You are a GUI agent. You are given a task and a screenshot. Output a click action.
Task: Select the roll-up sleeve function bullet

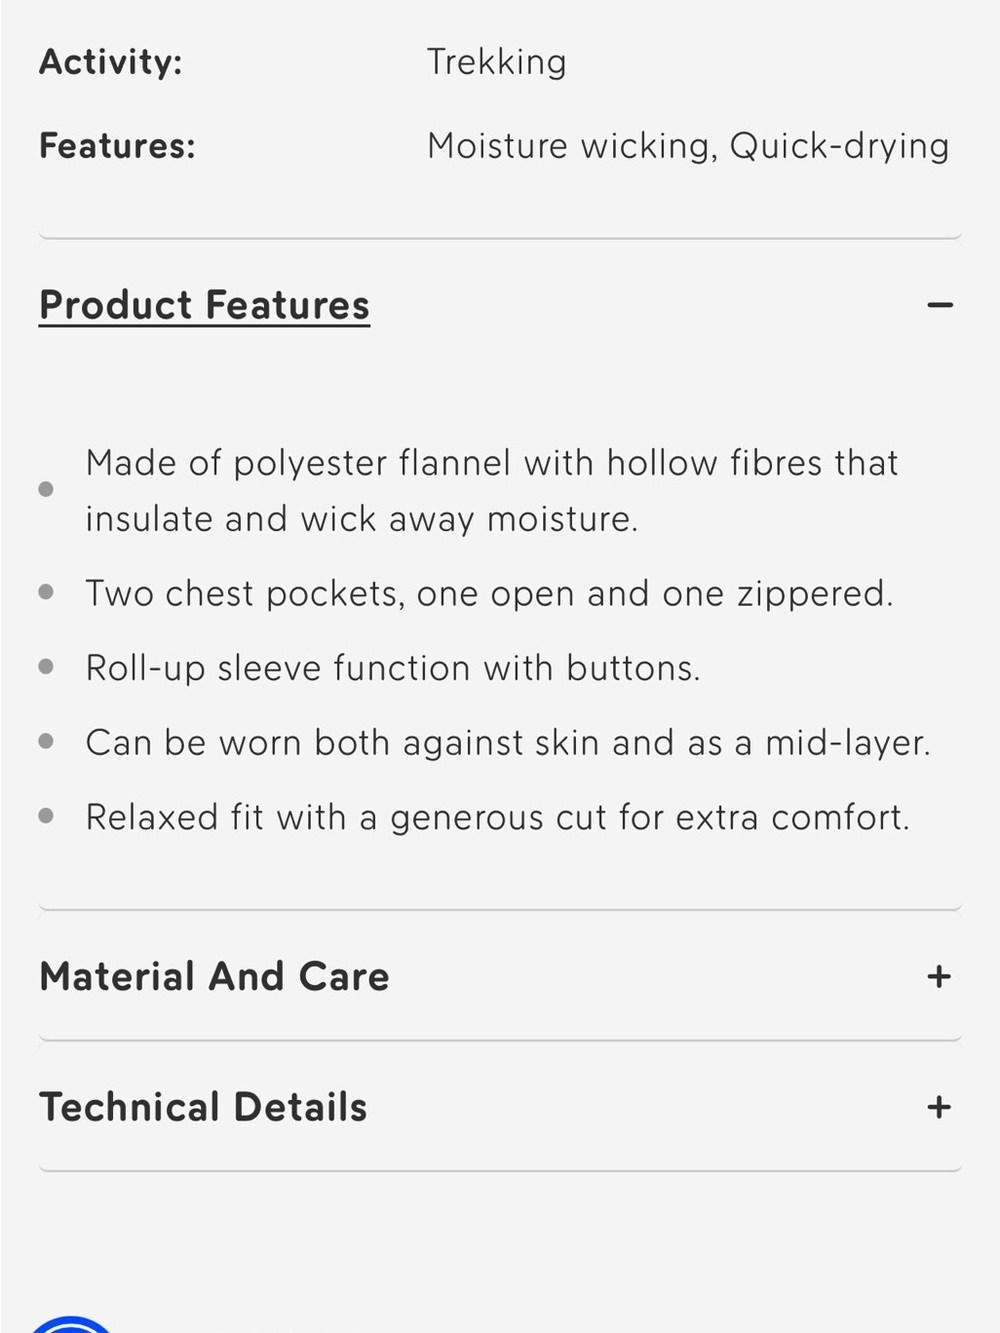pyautogui.click(x=393, y=668)
